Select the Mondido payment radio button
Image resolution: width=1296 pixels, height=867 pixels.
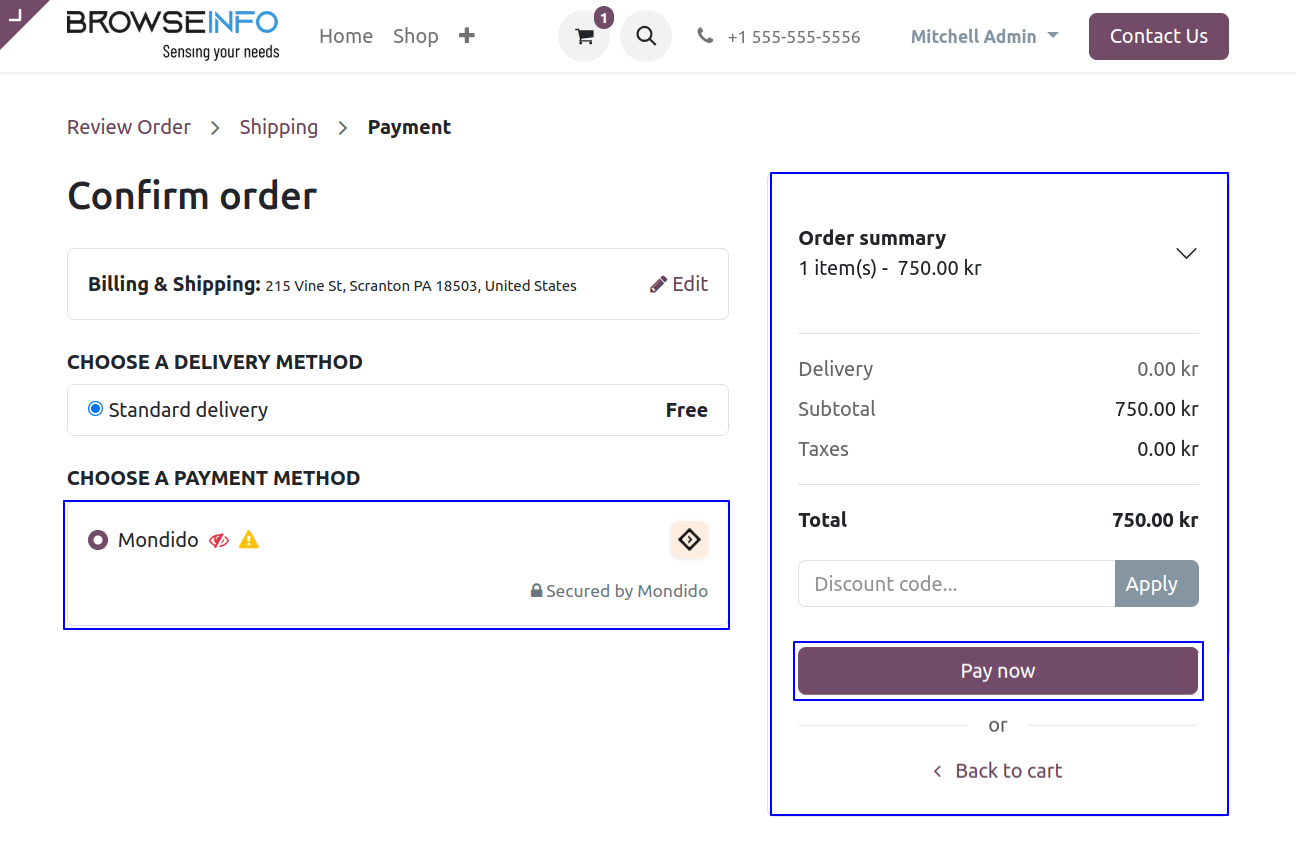coord(97,540)
